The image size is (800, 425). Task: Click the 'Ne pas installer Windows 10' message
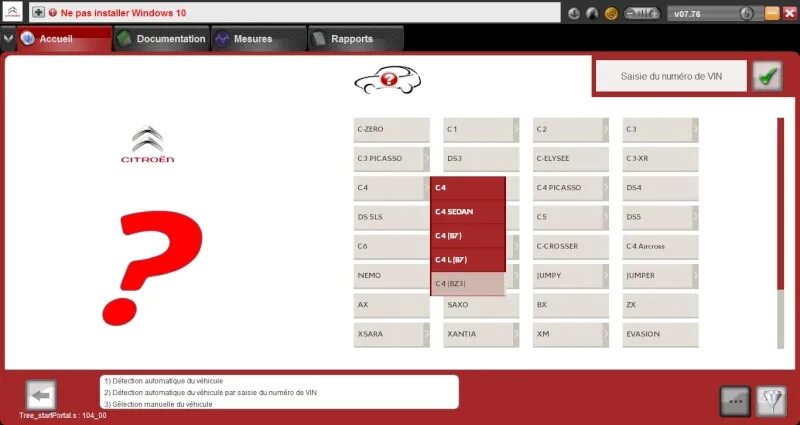pos(123,13)
